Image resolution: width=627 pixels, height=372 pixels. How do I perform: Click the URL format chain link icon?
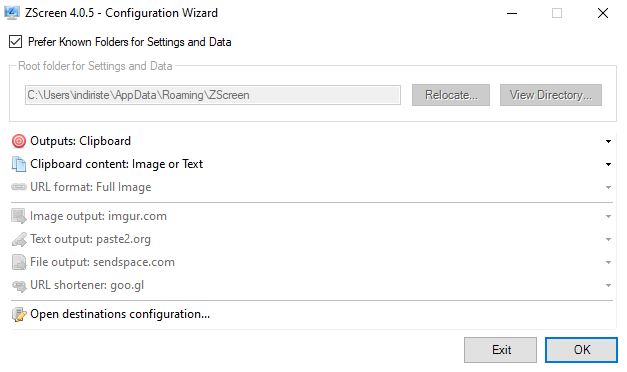19,187
